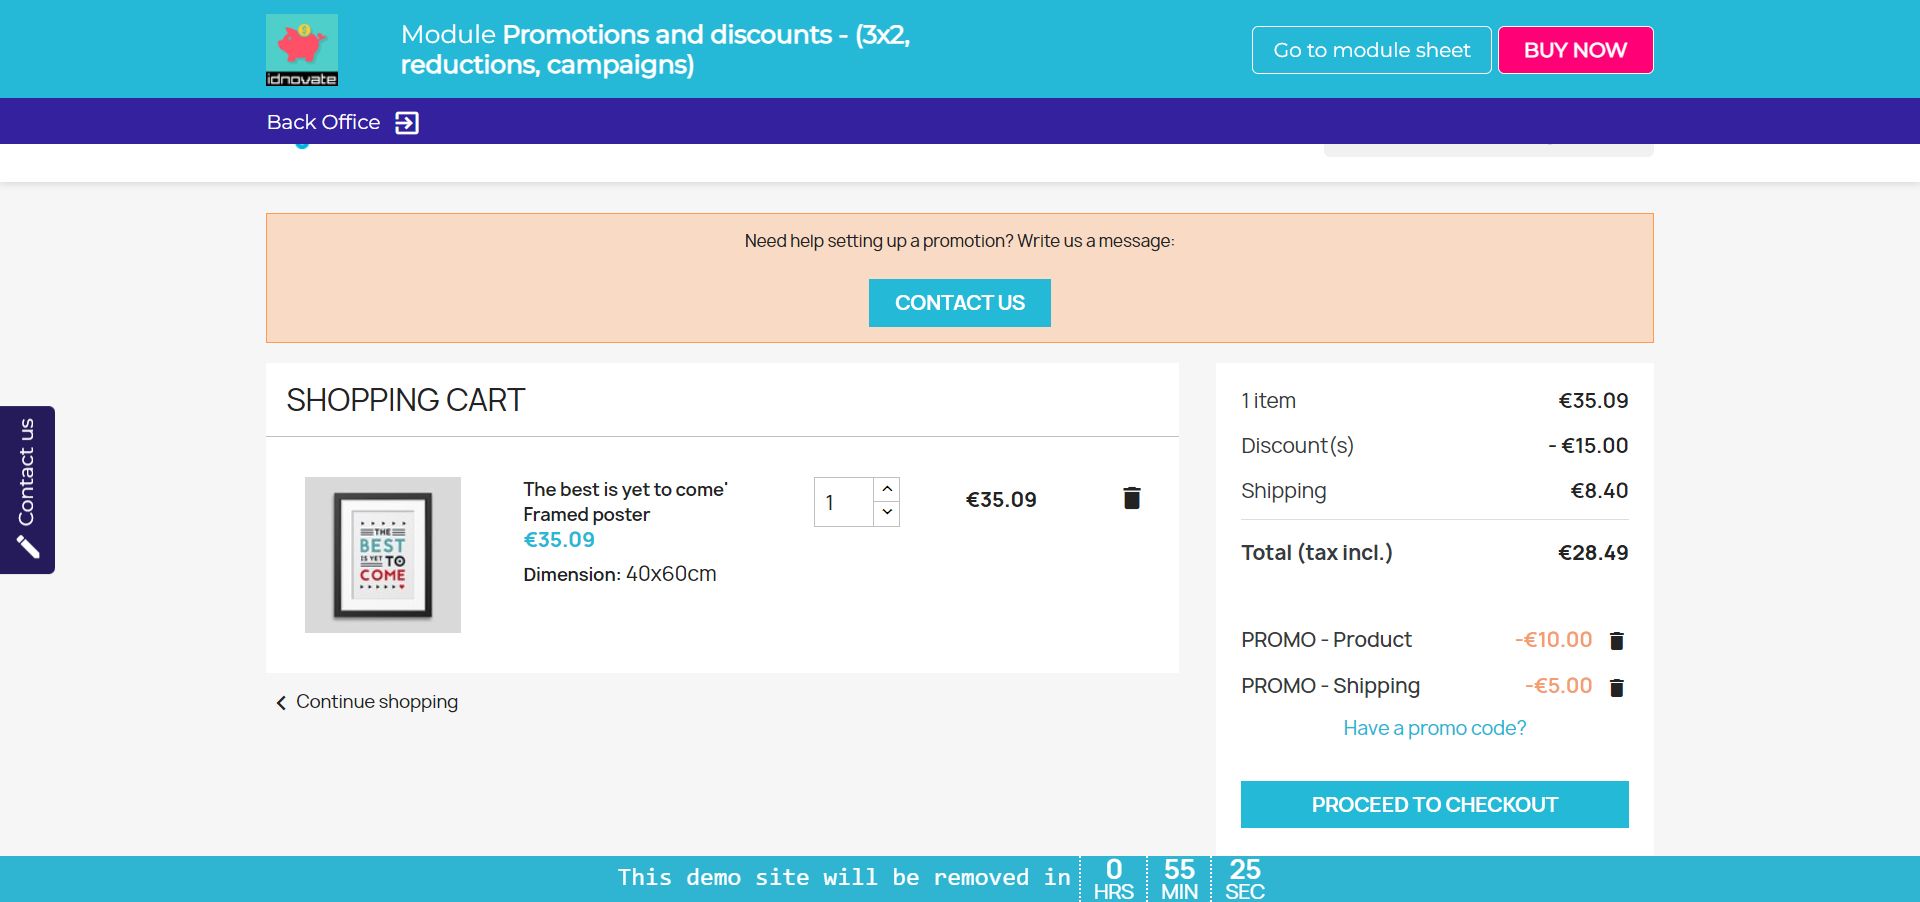Click the idnovate piggy bank logo
The width and height of the screenshot is (1920, 902).
[x=301, y=50]
